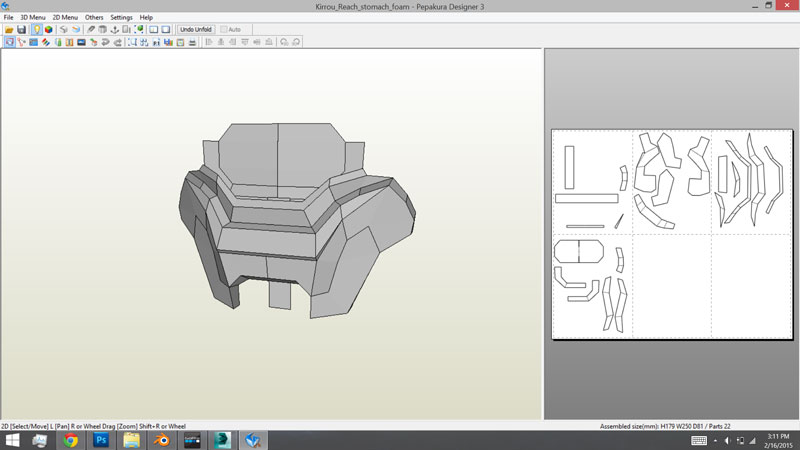Image resolution: width=800 pixels, height=450 pixels.
Task: Click the four-squares grid arrangement icon
Action: 144,42
